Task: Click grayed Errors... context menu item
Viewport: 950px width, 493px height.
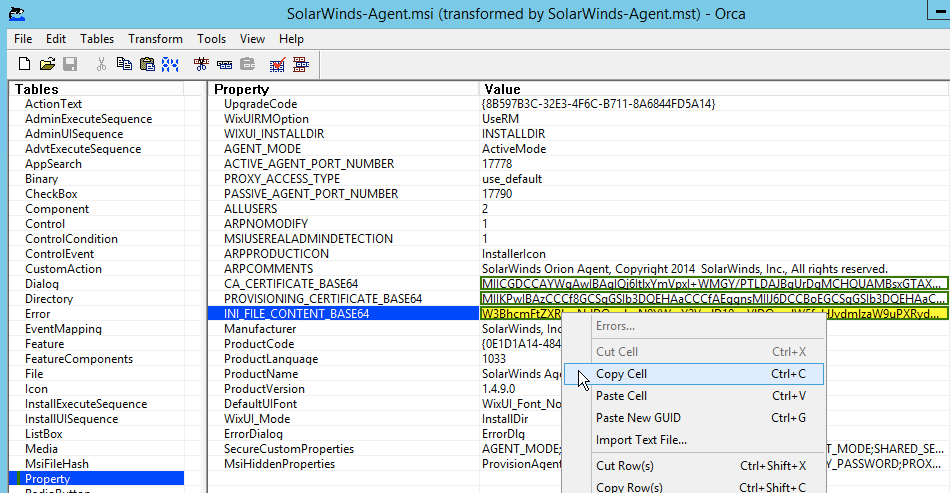Action: point(694,326)
